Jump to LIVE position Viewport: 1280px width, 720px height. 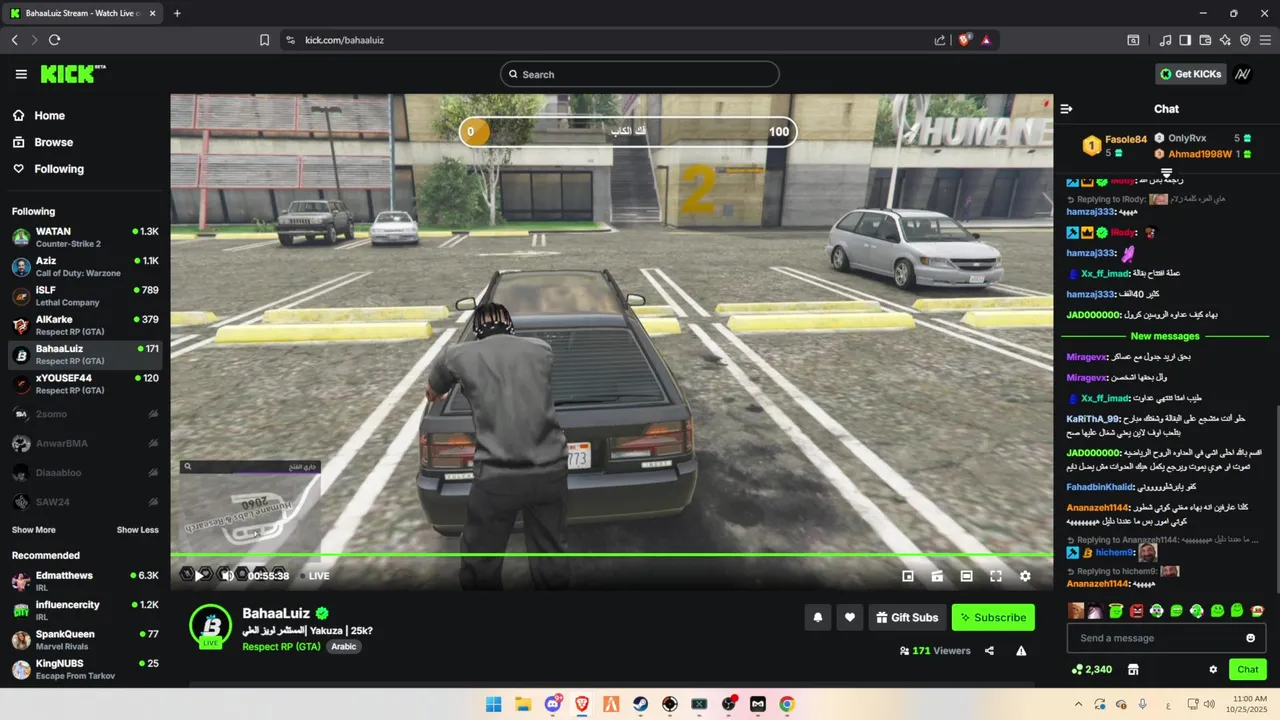(x=315, y=576)
